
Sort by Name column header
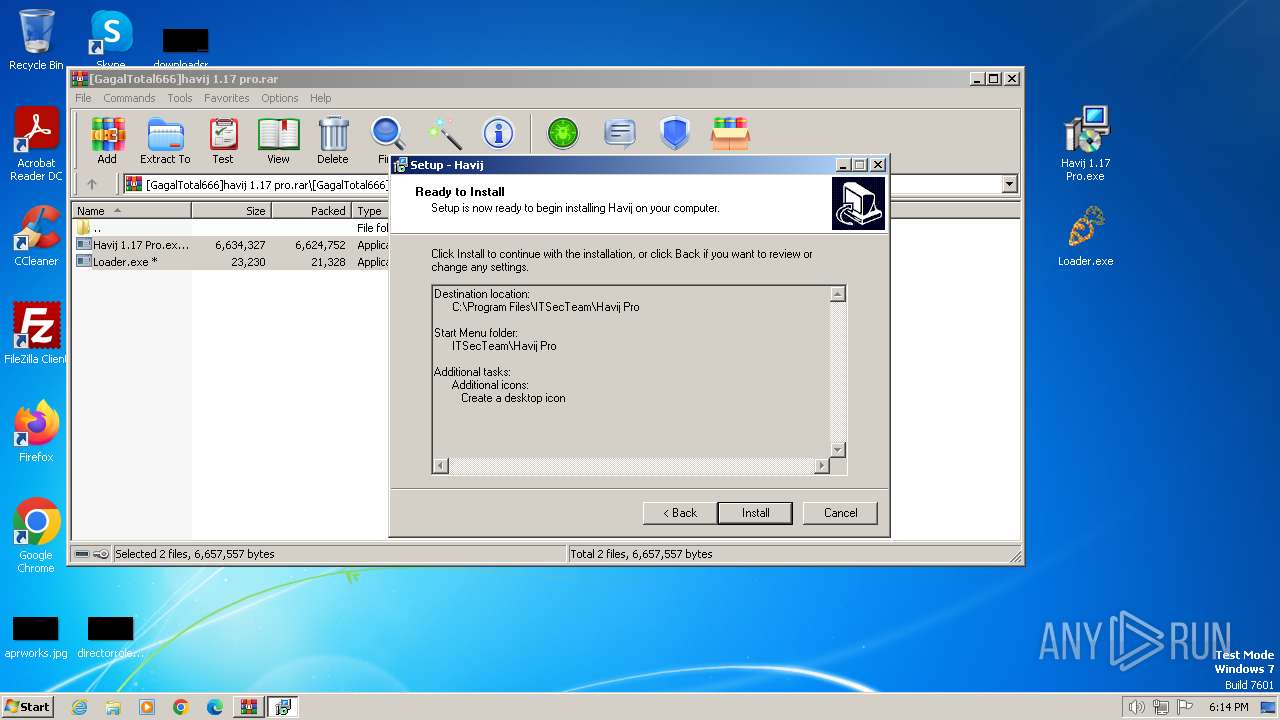(131, 211)
